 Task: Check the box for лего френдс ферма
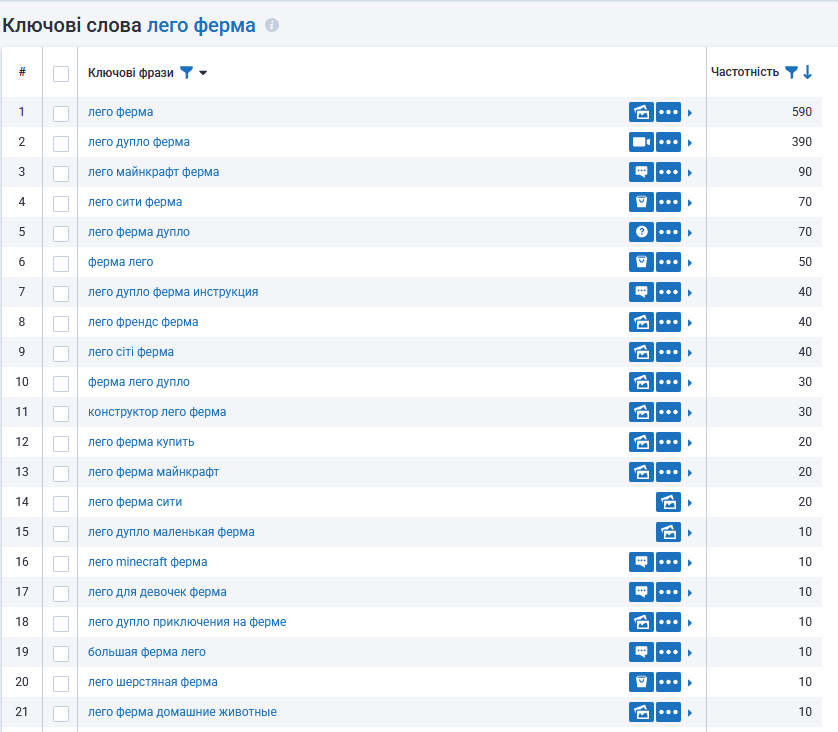(61, 324)
